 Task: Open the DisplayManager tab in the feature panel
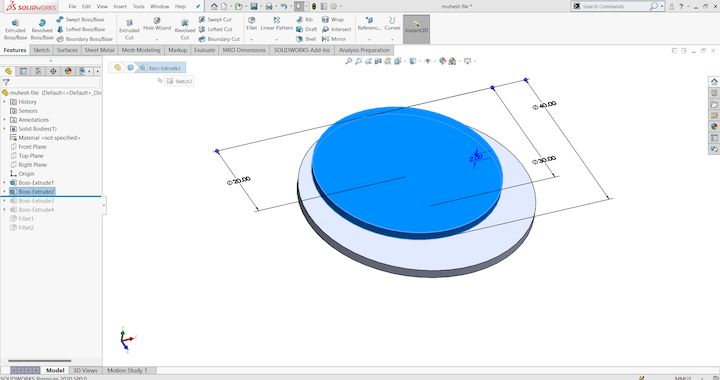[68, 71]
